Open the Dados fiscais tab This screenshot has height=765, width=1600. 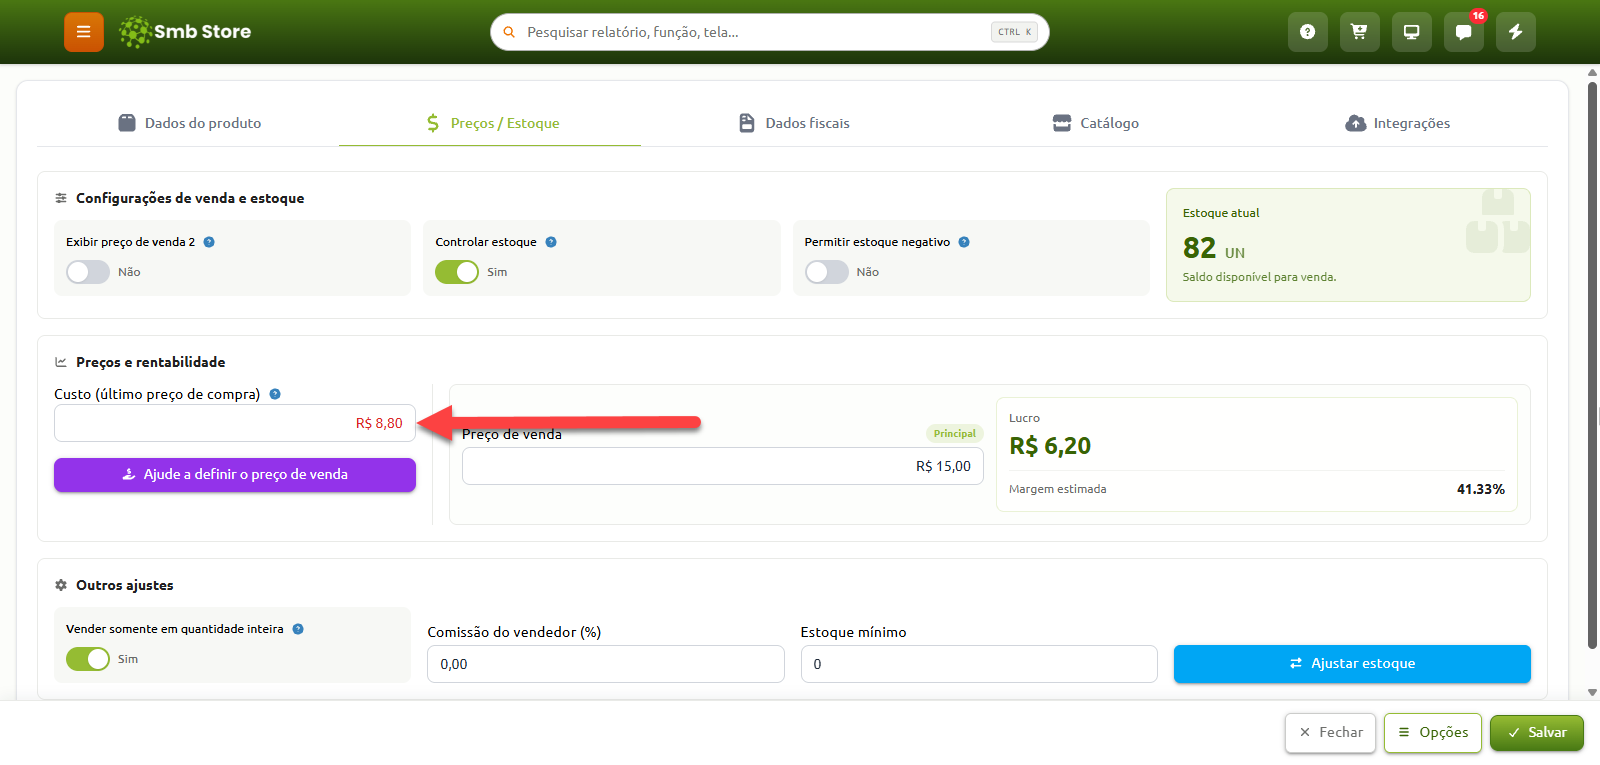(x=793, y=123)
